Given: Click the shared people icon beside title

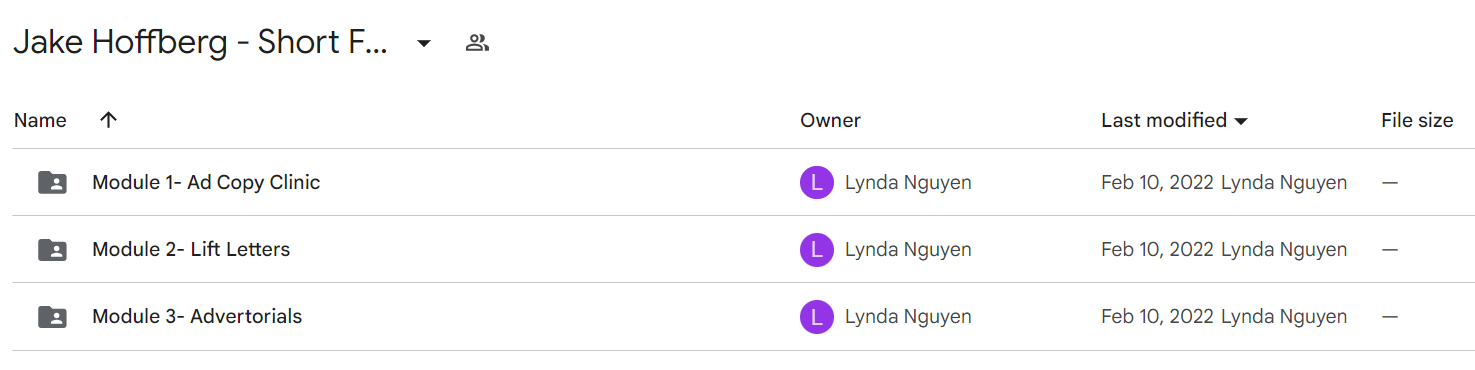Looking at the screenshot, I should 477,43.
